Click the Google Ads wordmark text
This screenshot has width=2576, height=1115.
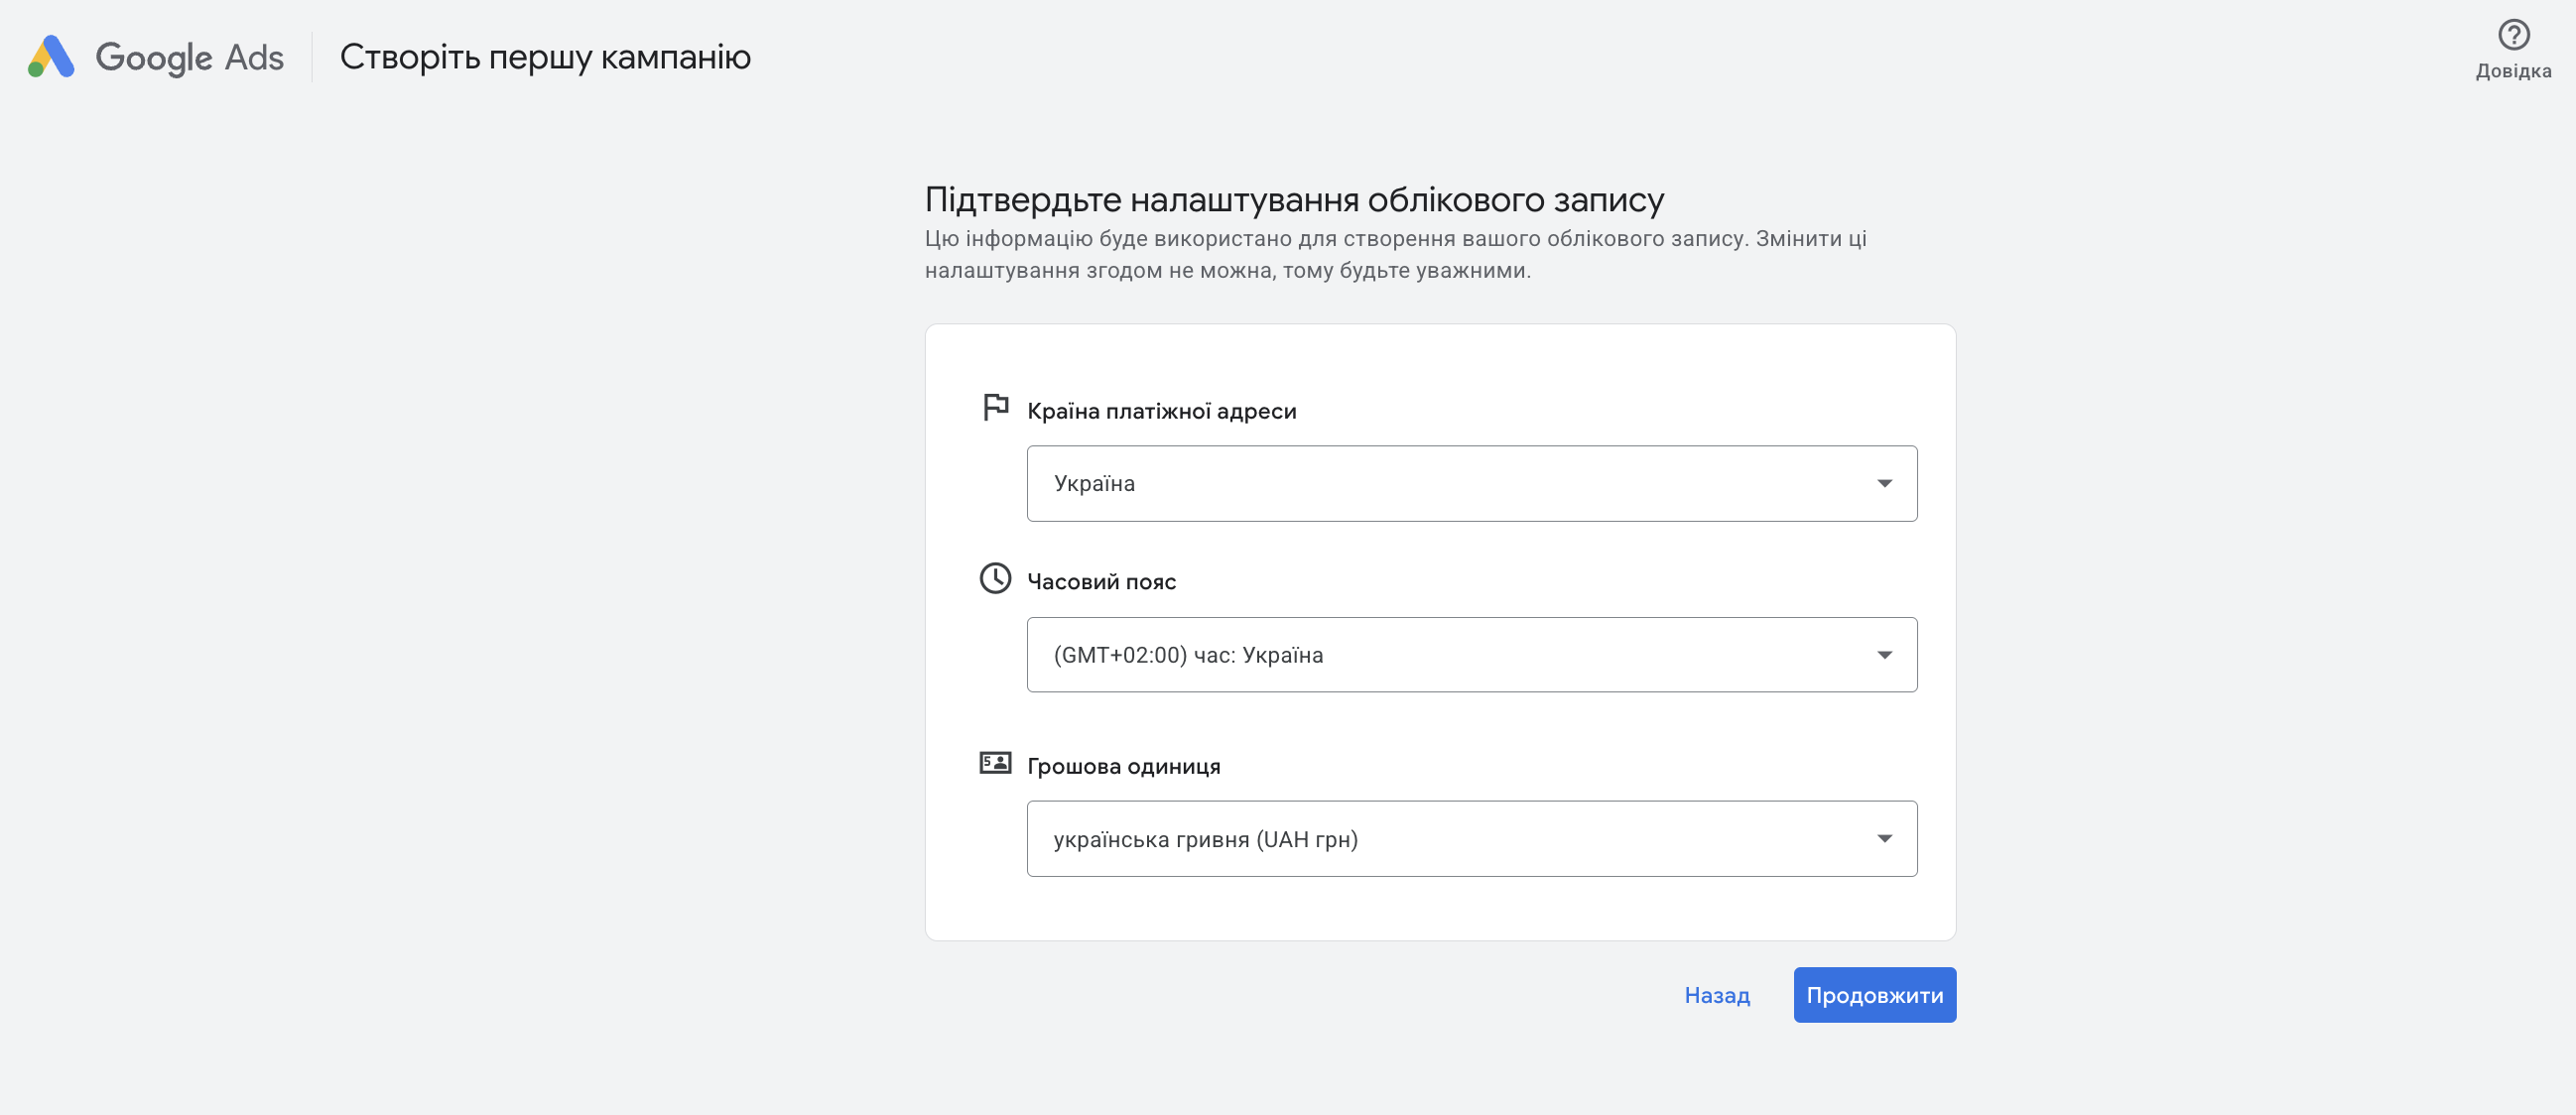(x=190, y=58)
